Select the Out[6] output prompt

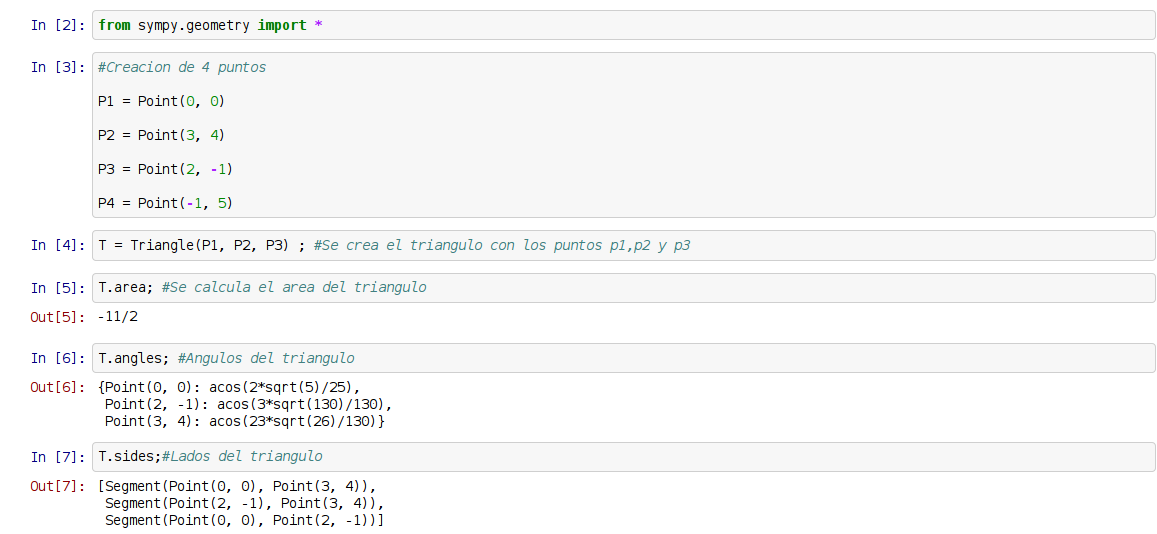click(58, 387)
